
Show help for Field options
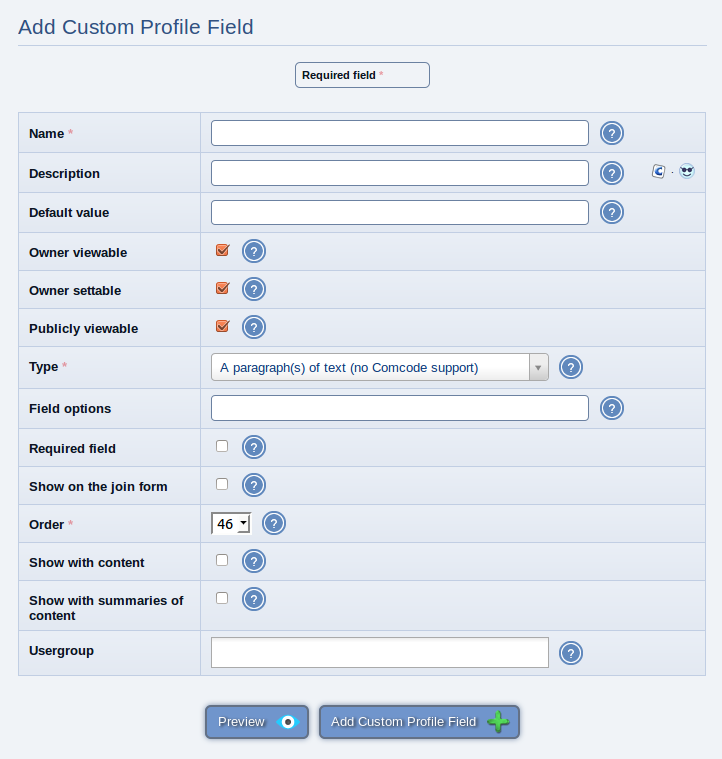[612, 408]
